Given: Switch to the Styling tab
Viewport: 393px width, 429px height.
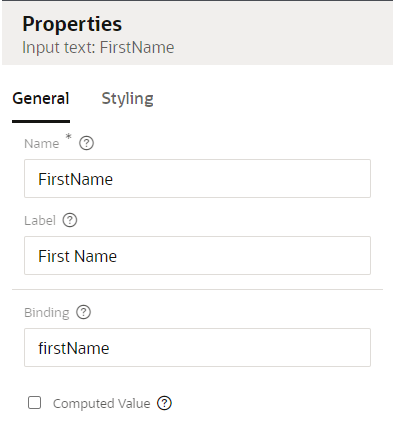Looking at the screenshot, I should pos(127,99).
